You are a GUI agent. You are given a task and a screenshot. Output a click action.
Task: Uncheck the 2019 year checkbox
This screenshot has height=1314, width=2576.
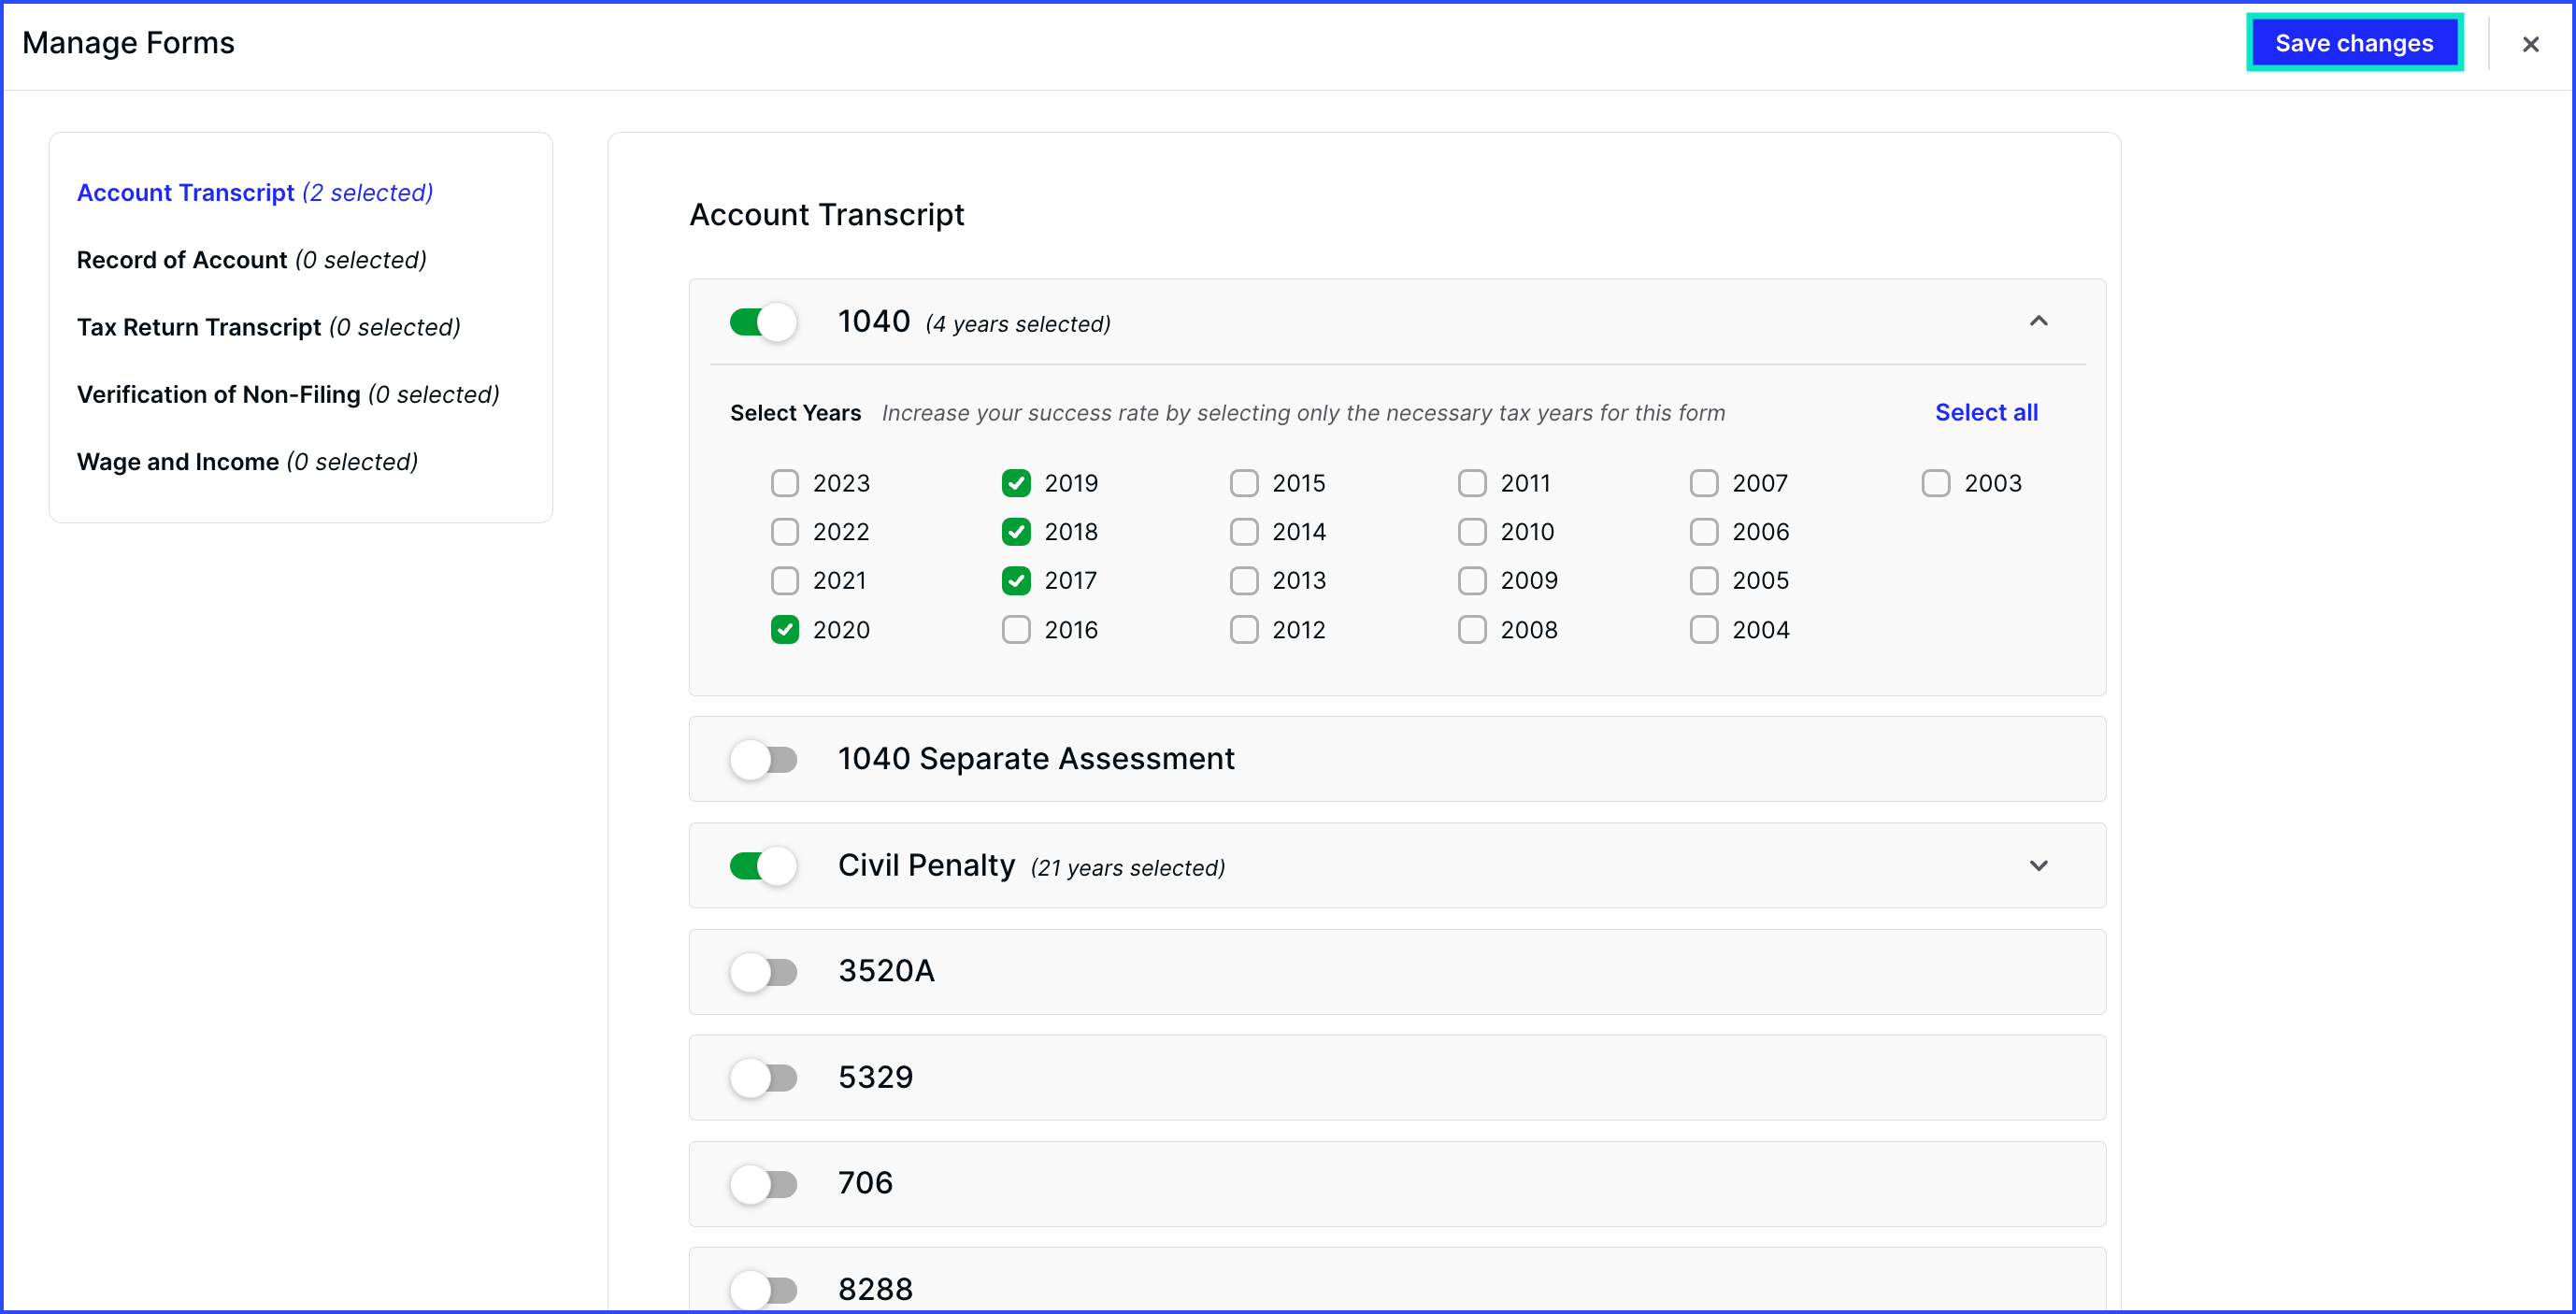click(x=1016, y=483)
